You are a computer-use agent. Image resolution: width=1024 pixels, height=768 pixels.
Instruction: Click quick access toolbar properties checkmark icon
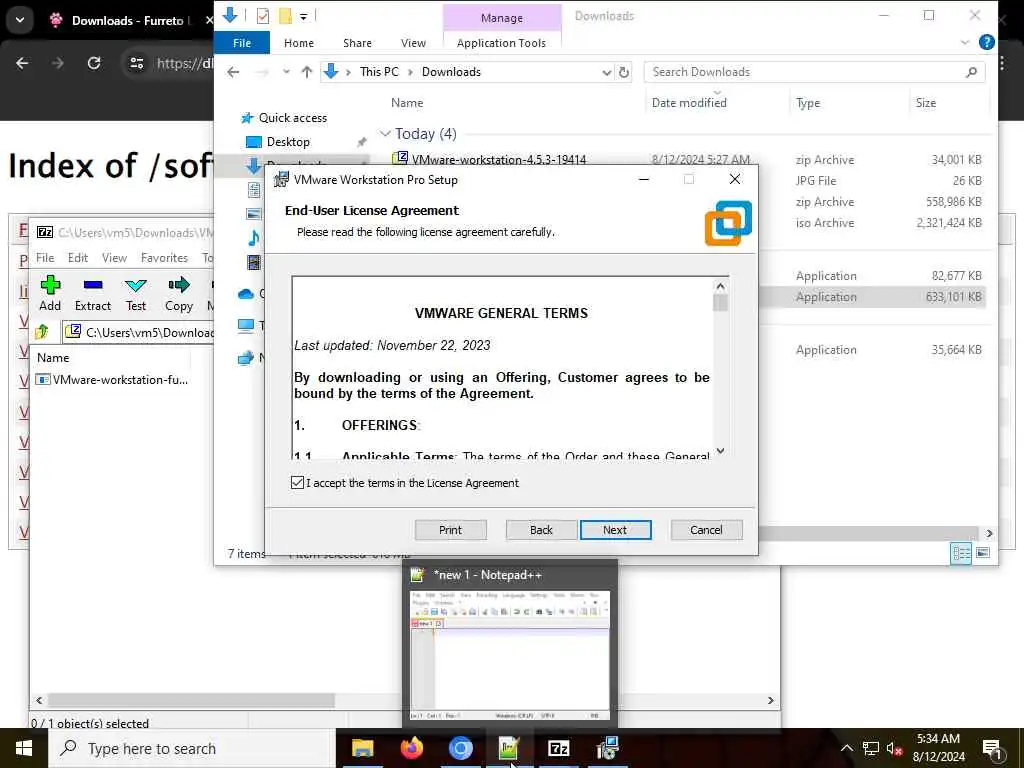click(x=263, y=16)
